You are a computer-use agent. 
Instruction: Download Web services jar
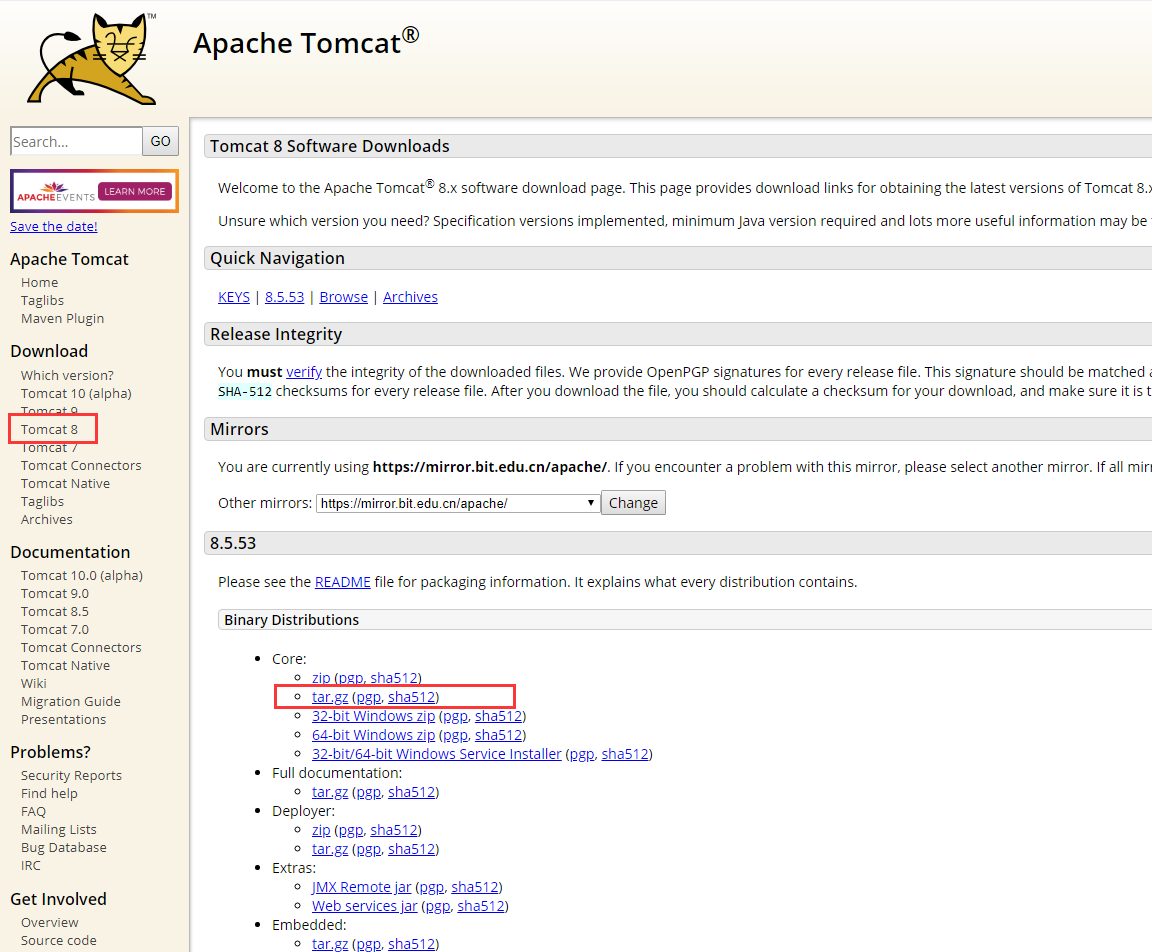click(x=364, y=906)
